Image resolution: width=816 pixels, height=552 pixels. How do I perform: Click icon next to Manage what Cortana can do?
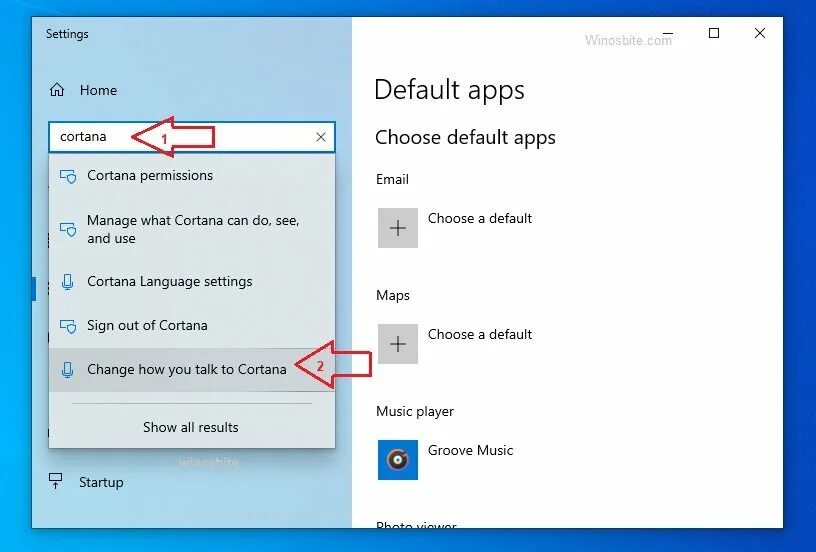tap(68, 229)
